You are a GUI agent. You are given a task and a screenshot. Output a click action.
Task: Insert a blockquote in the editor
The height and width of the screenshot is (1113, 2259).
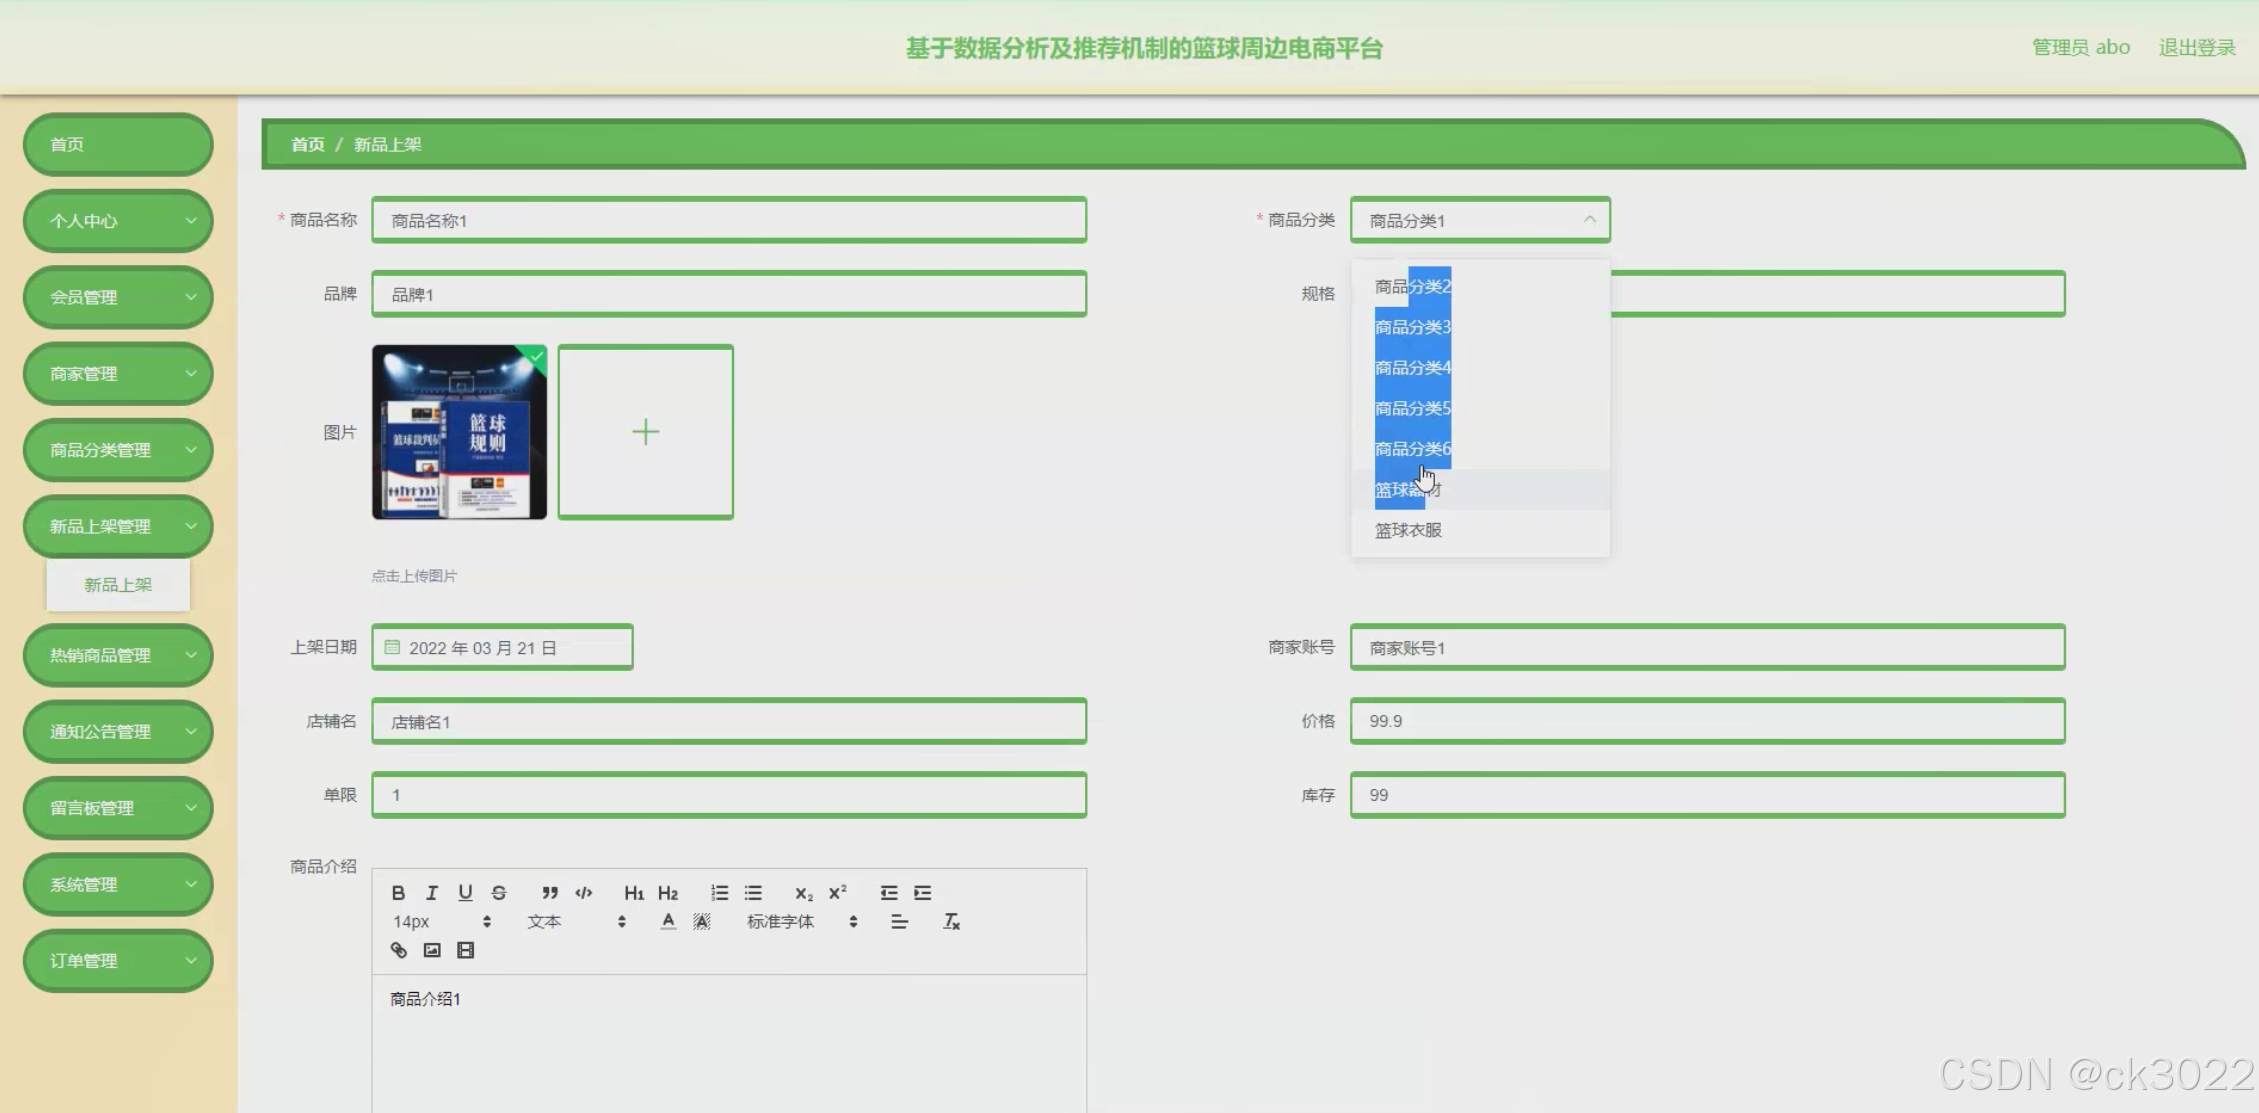coord(549,893)
